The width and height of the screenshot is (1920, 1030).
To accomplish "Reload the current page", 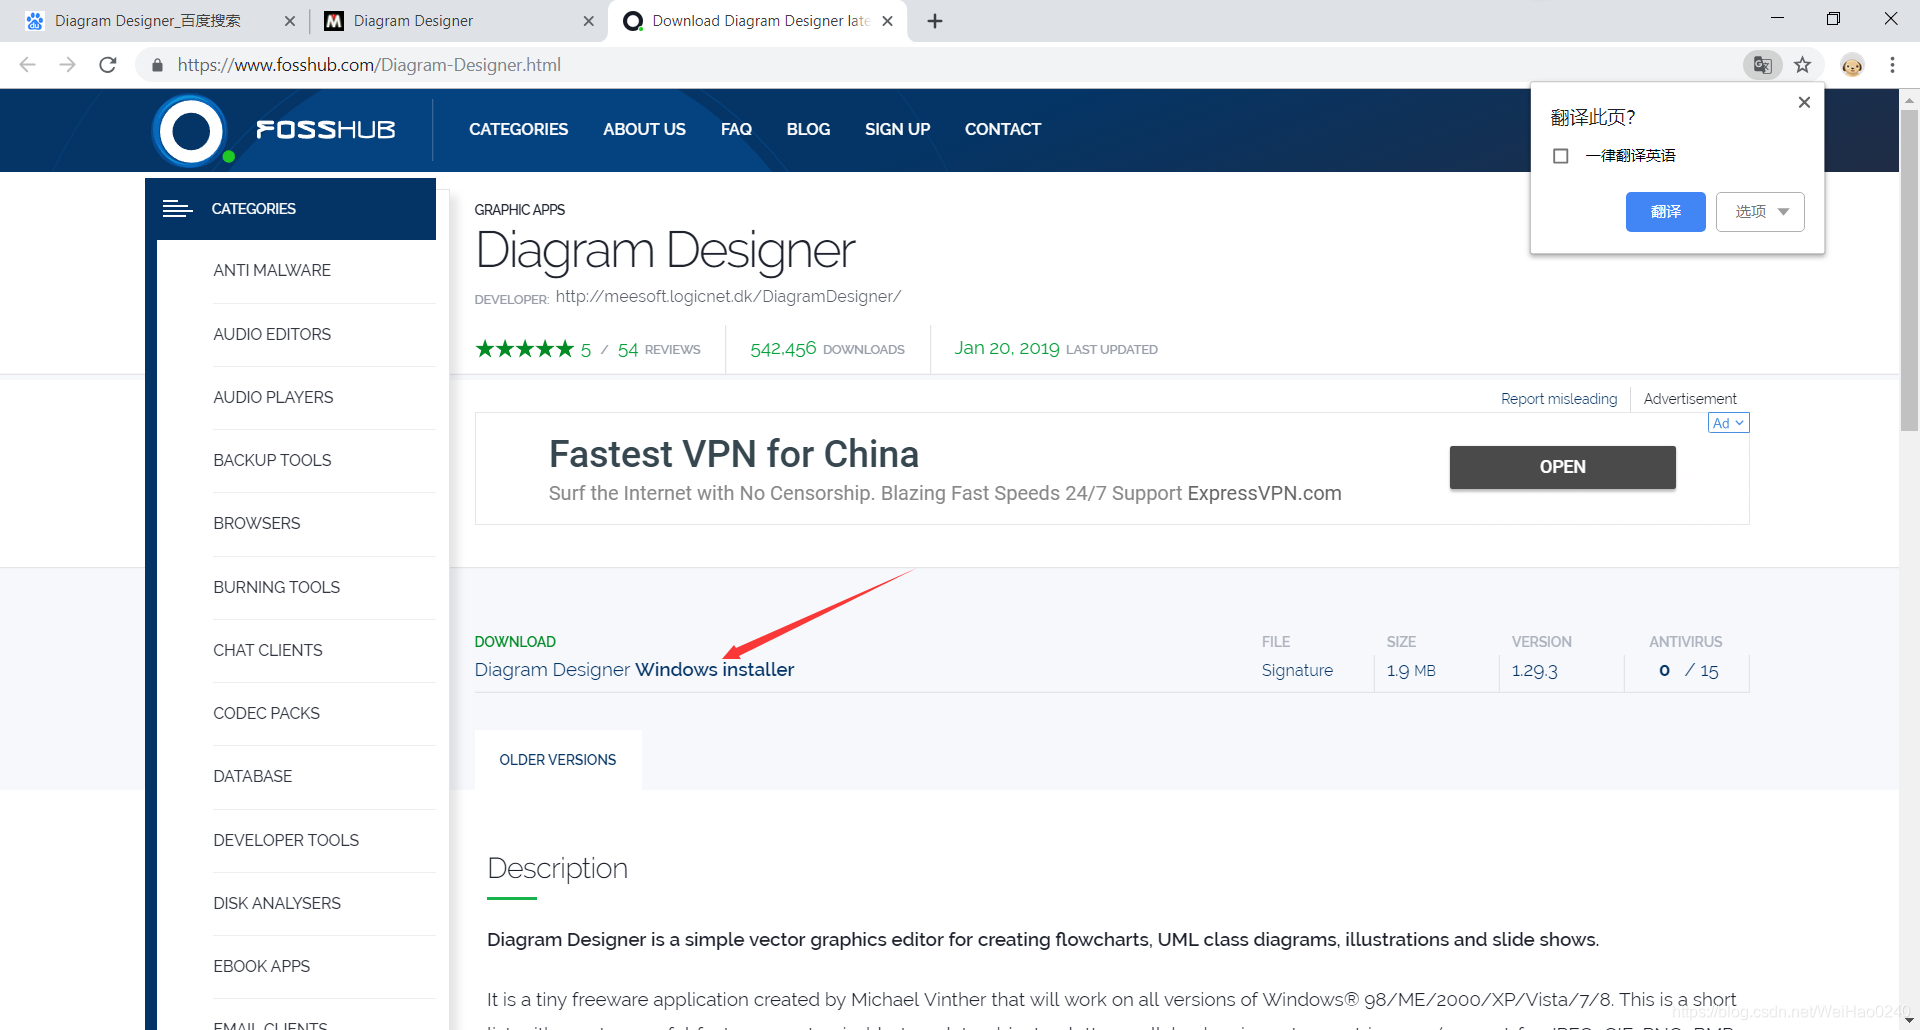I will pyautogui.click(x=108, y=64).
